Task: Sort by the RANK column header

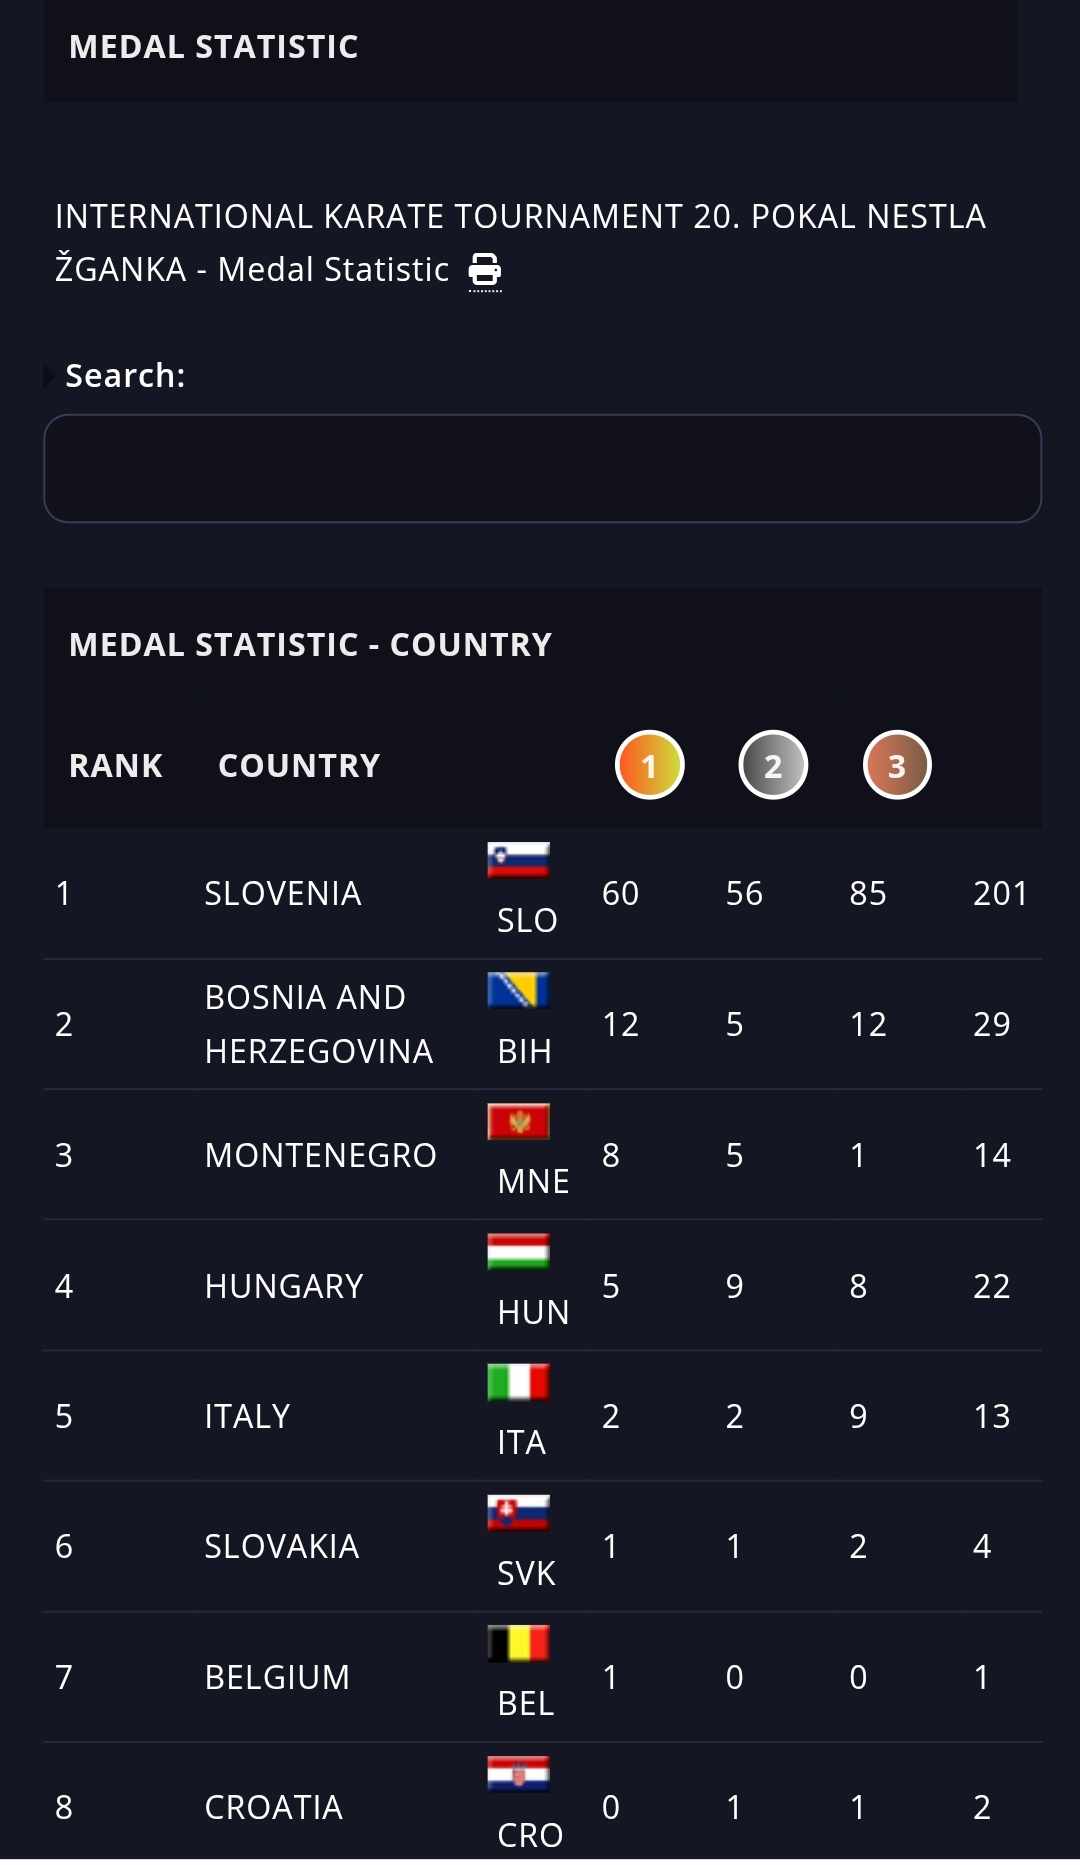Action: click(x=116, y=766)
